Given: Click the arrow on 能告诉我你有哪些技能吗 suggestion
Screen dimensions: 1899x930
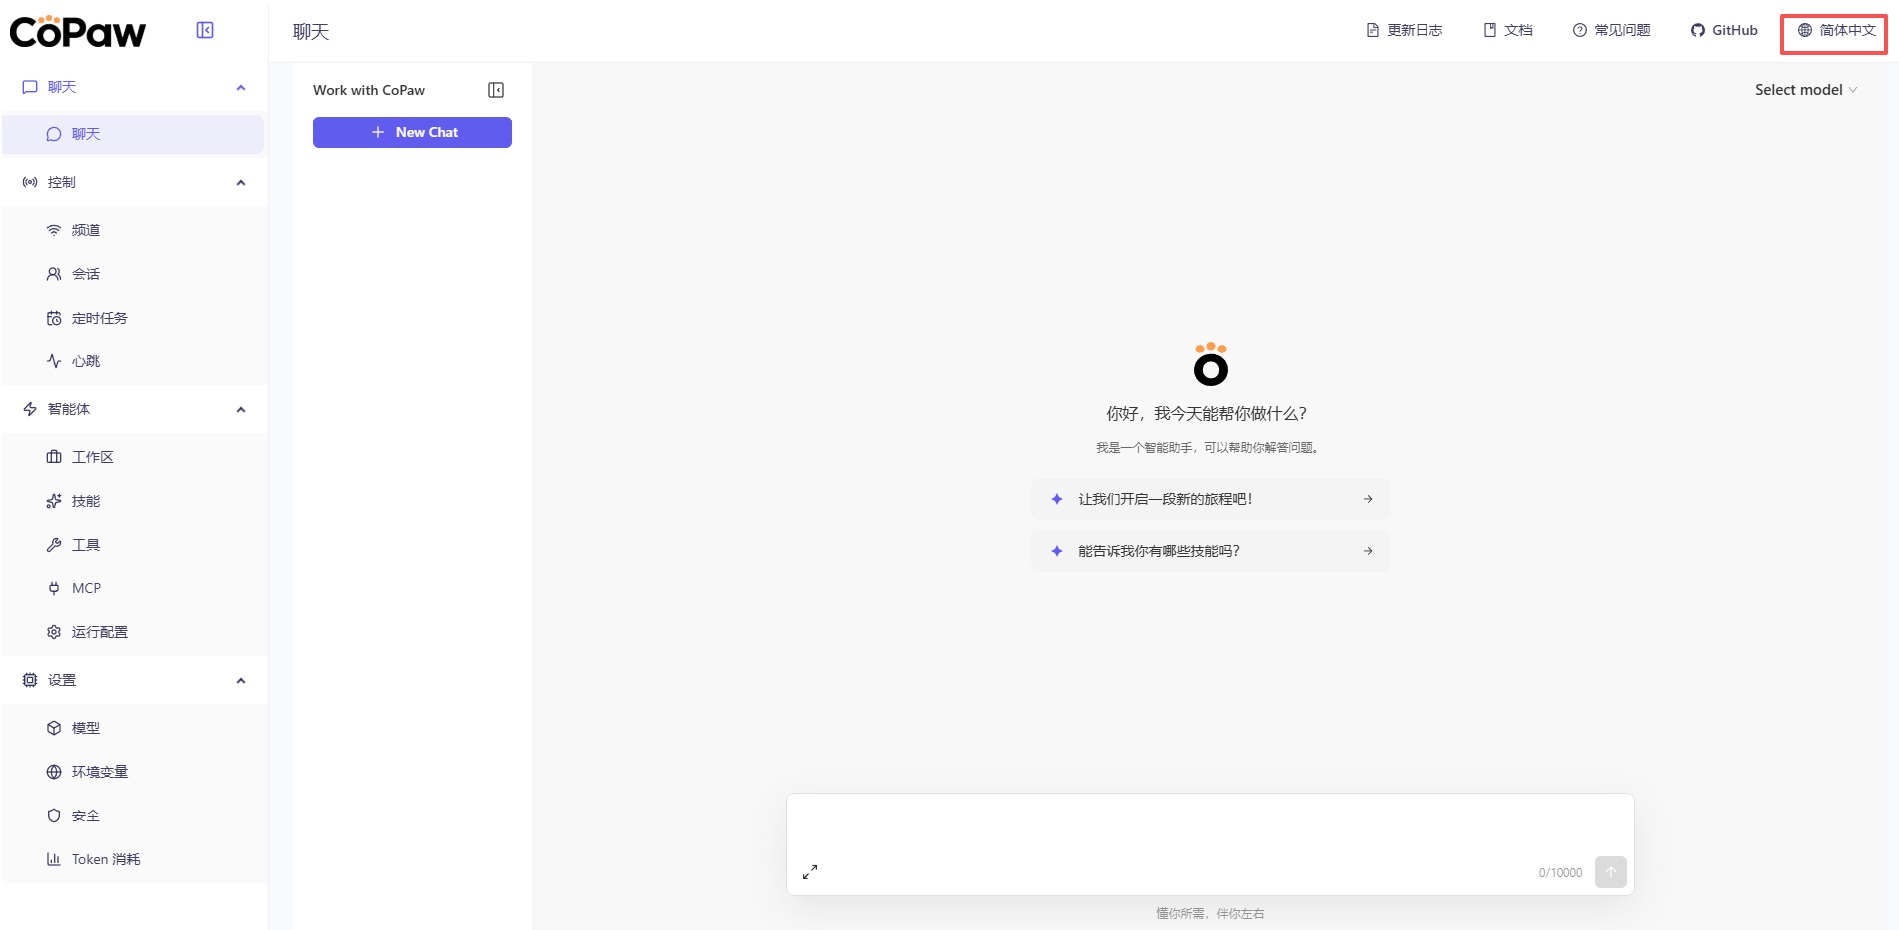Looking at the screenshot, I should (x=1368, y=551).
